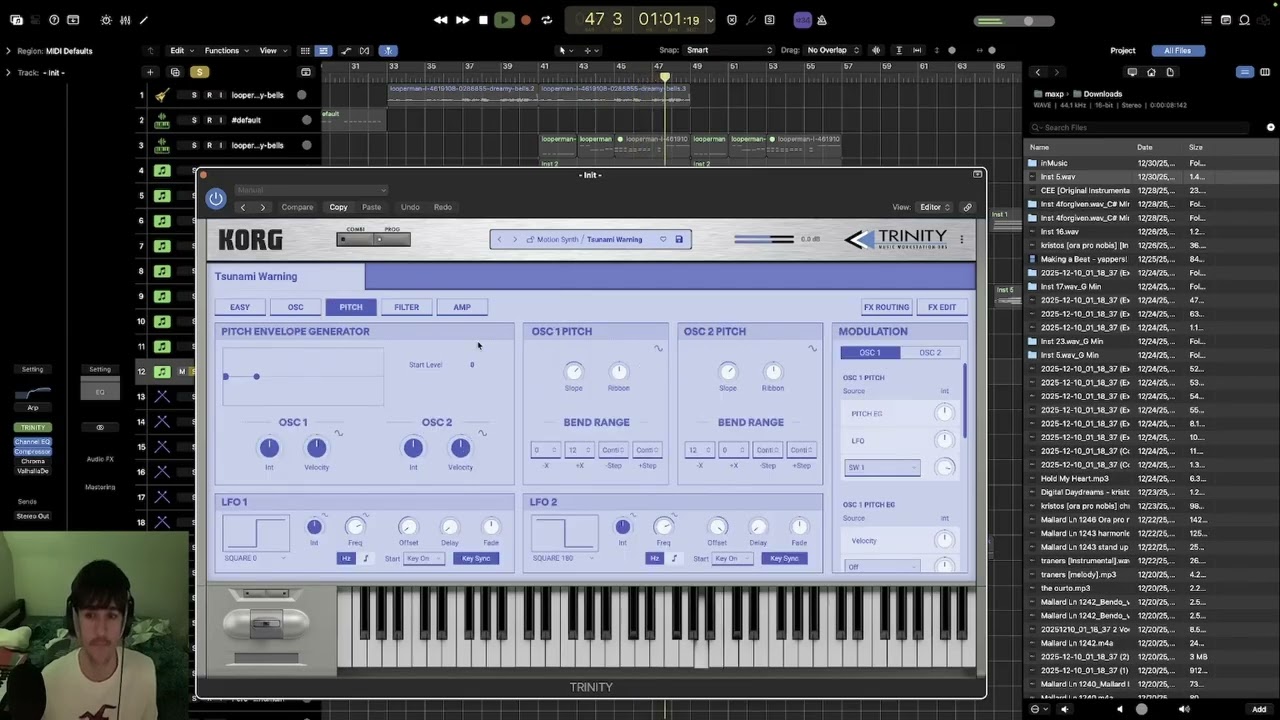Screen dimensions: 1280x720
Task: Toggle record enable on the #default track
Action: [208, 120]
